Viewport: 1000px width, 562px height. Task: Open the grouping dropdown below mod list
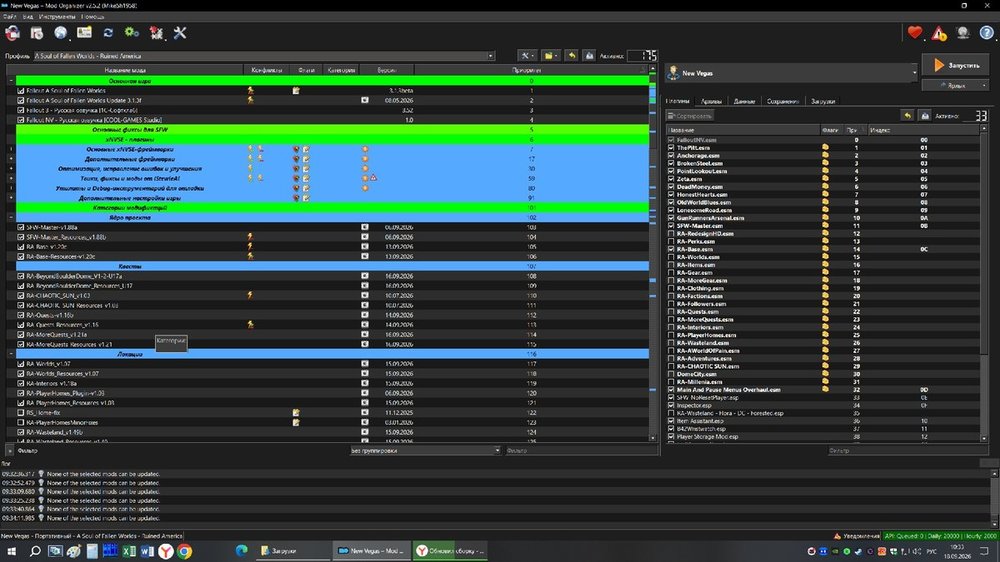click(425, 450)
